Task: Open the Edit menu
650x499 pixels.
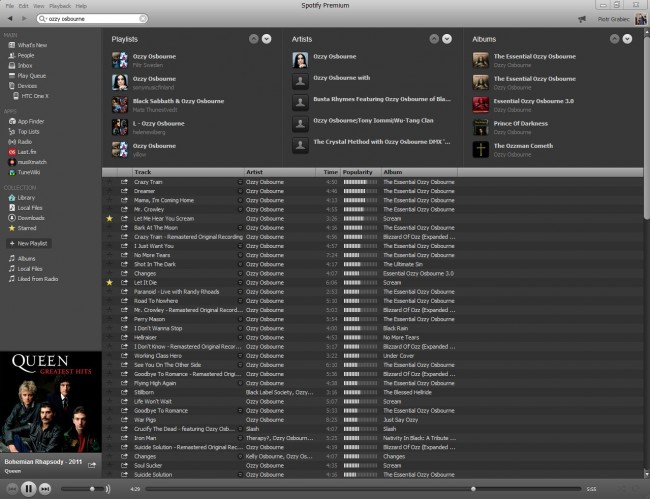Action: [x=24, y=6]
